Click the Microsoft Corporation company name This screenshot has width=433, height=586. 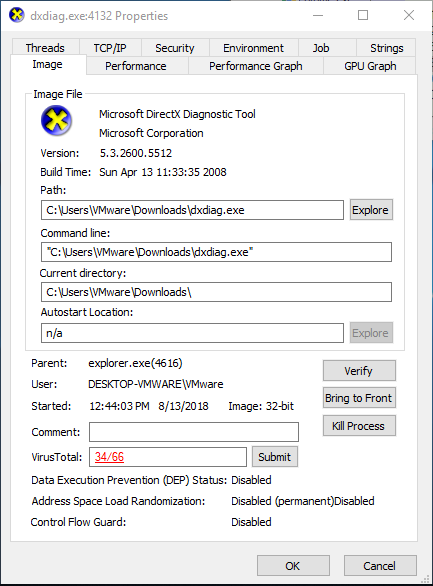151,133
